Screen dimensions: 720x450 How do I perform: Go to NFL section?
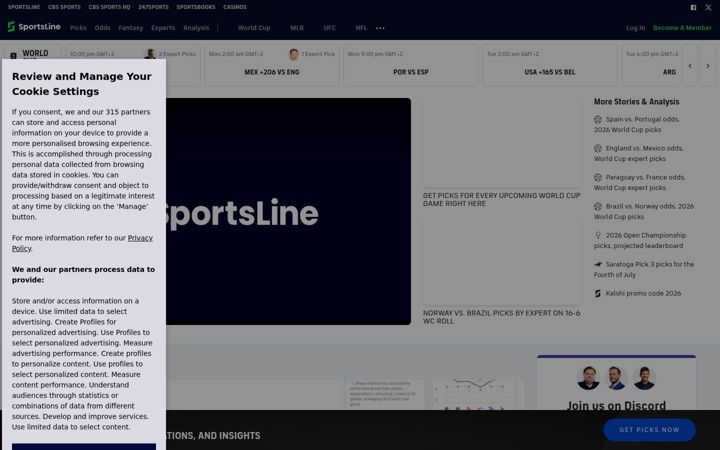click(x=361, y=28)
